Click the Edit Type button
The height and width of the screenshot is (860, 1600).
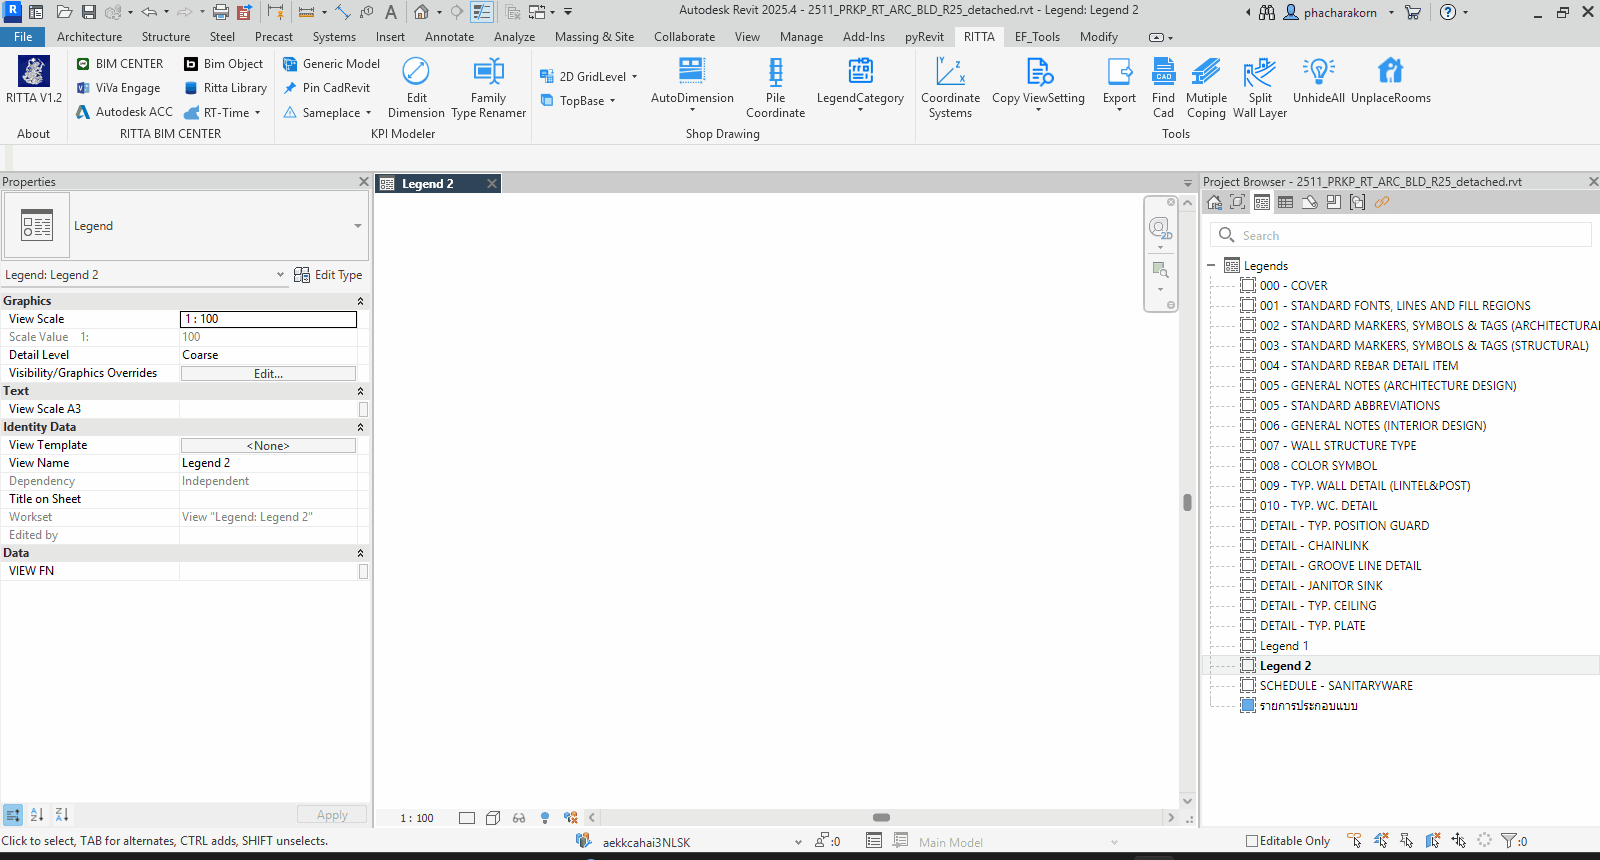[x=329, y=275]
